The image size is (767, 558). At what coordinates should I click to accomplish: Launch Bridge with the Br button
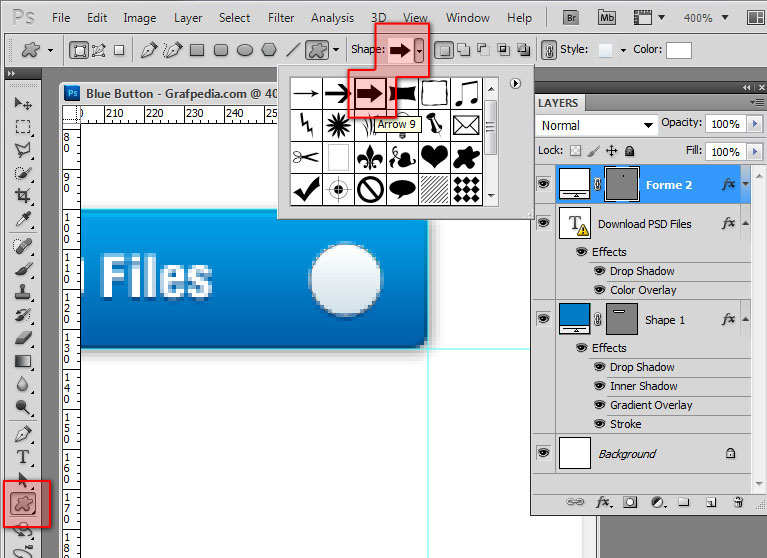point(571,18)
